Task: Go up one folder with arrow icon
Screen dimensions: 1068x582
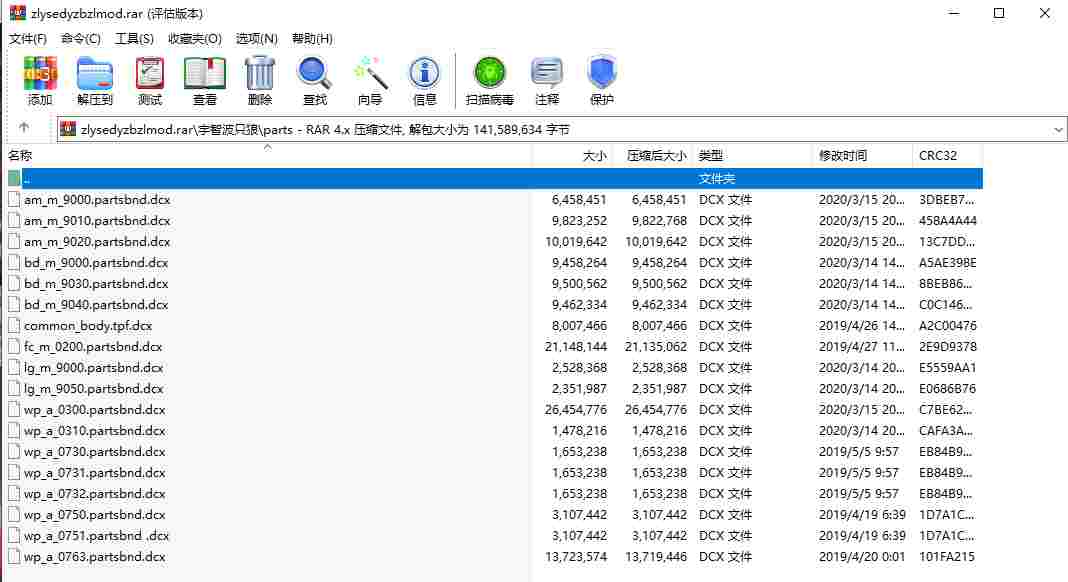Action: tap(25, 127)
